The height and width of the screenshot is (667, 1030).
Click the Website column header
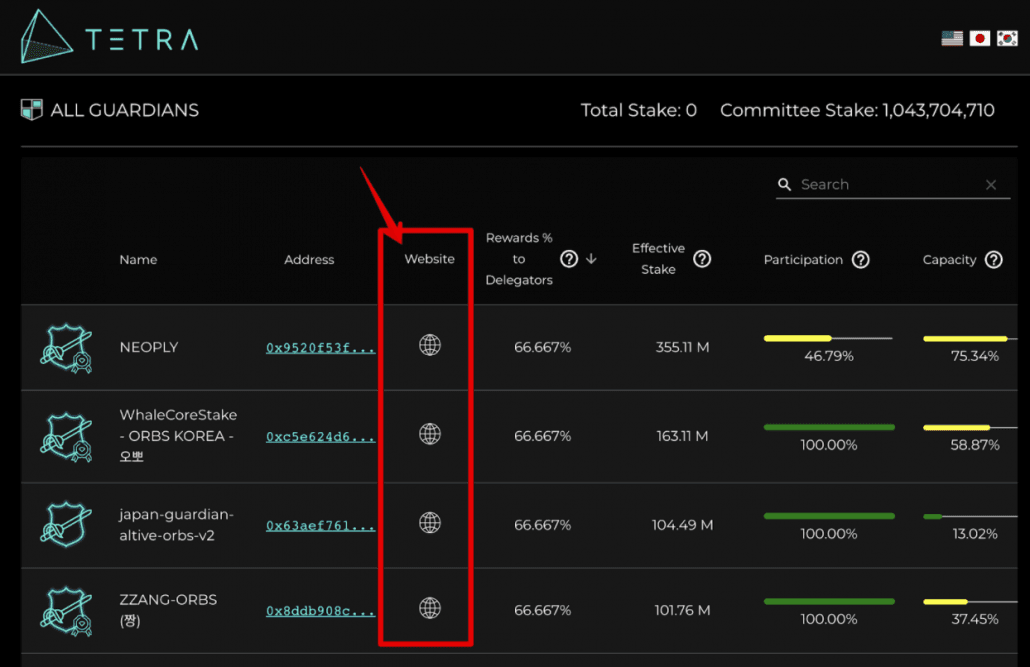coord(430,259)
